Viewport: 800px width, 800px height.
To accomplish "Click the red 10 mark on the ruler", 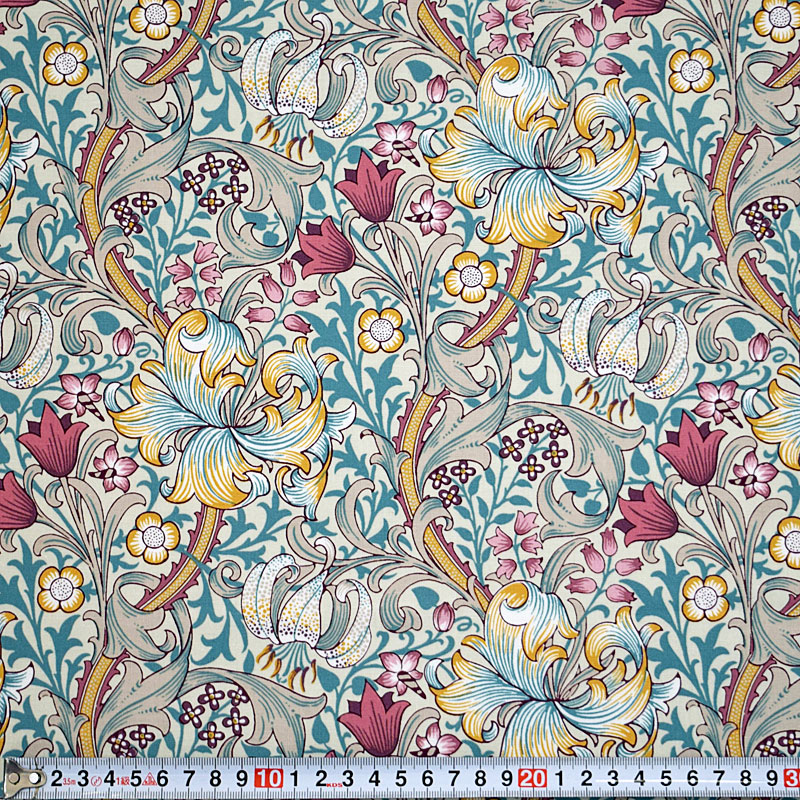I will pyautogui.click(x=268, y=778).
